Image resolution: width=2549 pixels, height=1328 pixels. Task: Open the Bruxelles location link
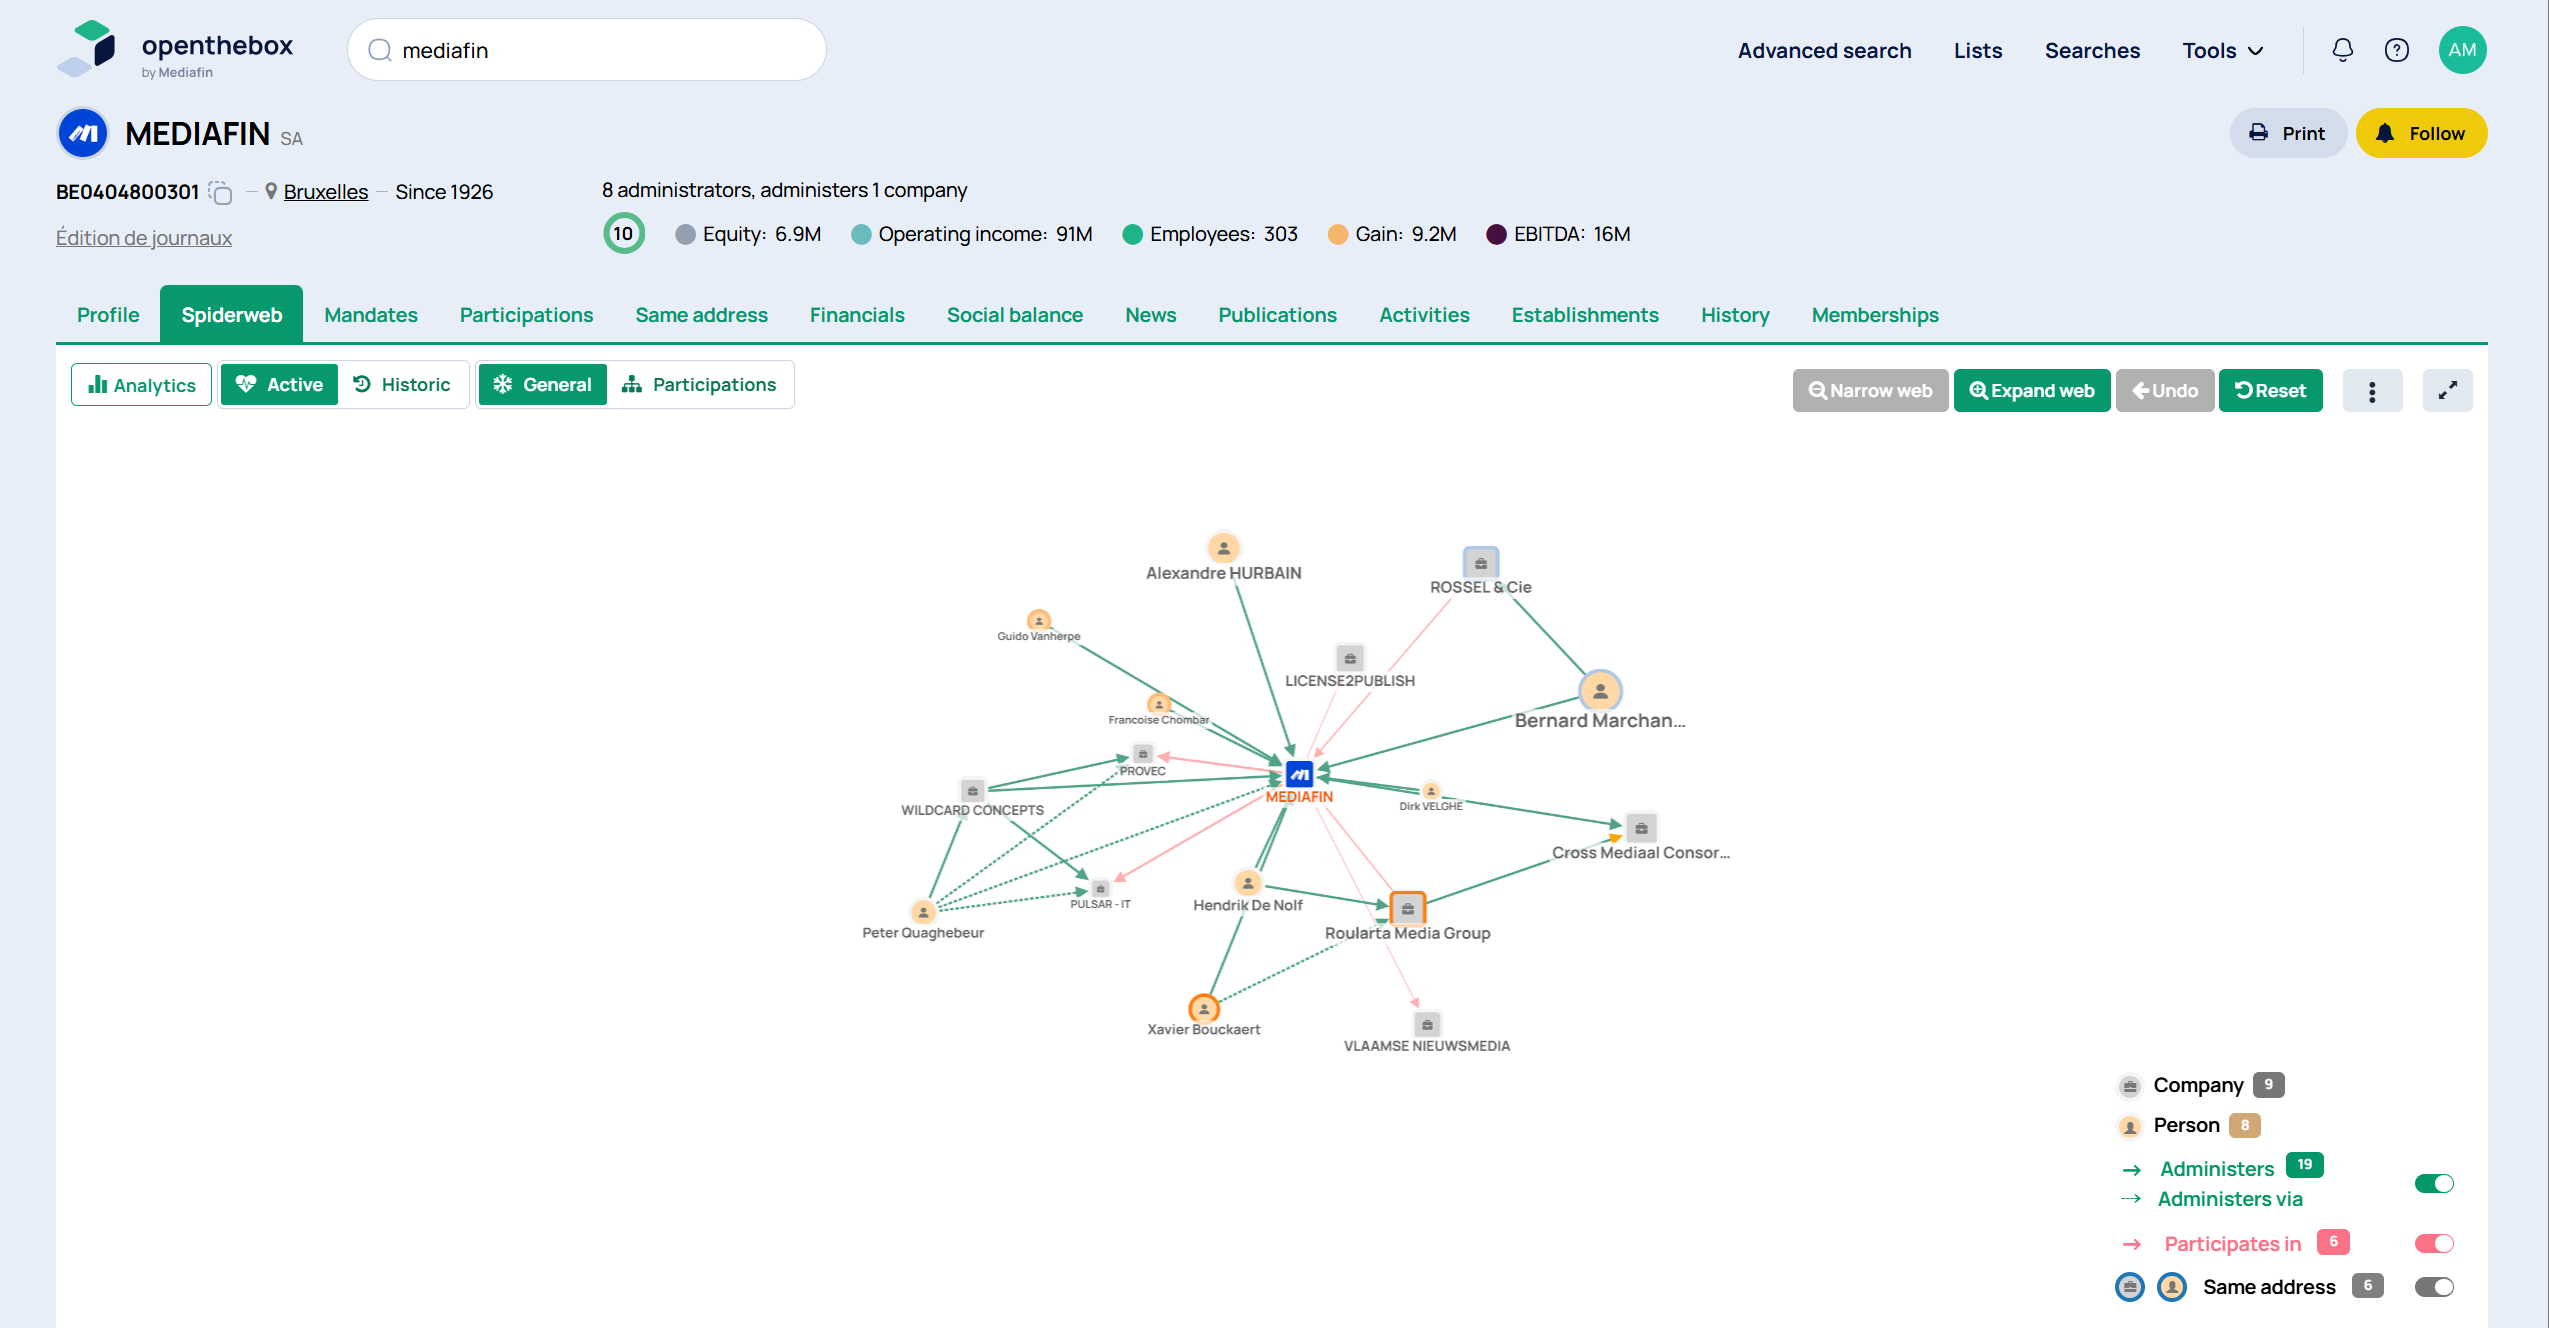click(325, 192)
